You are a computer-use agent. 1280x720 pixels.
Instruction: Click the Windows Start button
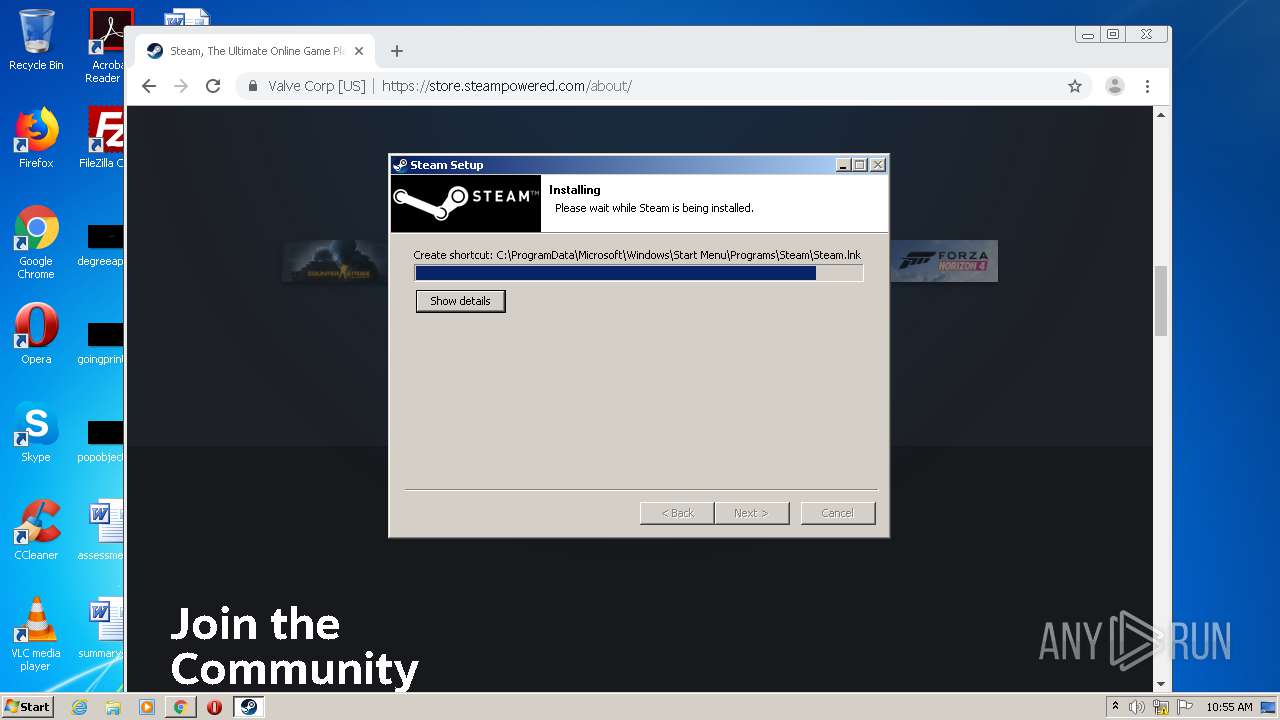pos(27,706)
